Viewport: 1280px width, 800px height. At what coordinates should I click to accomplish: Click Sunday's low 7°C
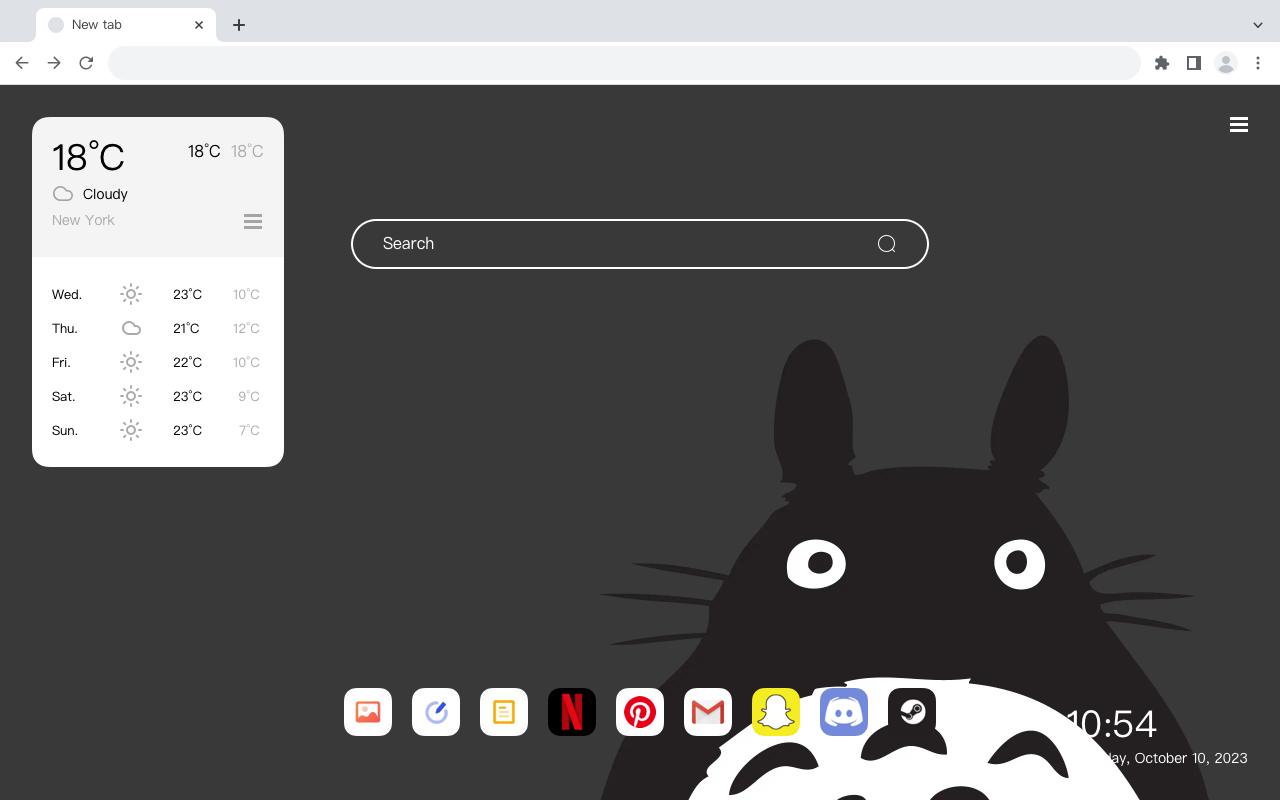249,430
